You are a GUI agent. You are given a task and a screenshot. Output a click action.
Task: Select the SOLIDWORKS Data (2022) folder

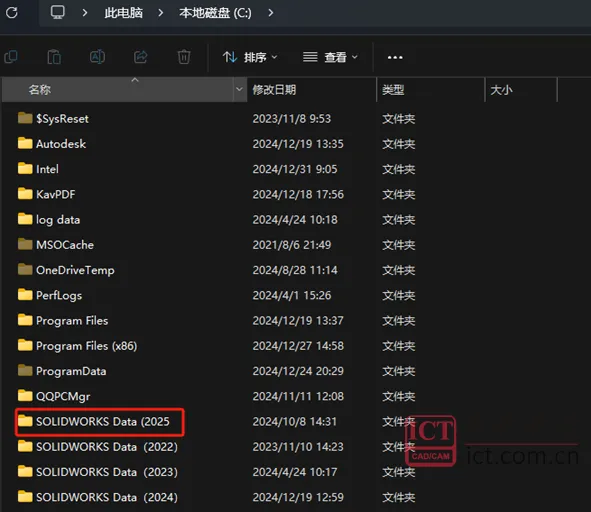pos(98,447)
